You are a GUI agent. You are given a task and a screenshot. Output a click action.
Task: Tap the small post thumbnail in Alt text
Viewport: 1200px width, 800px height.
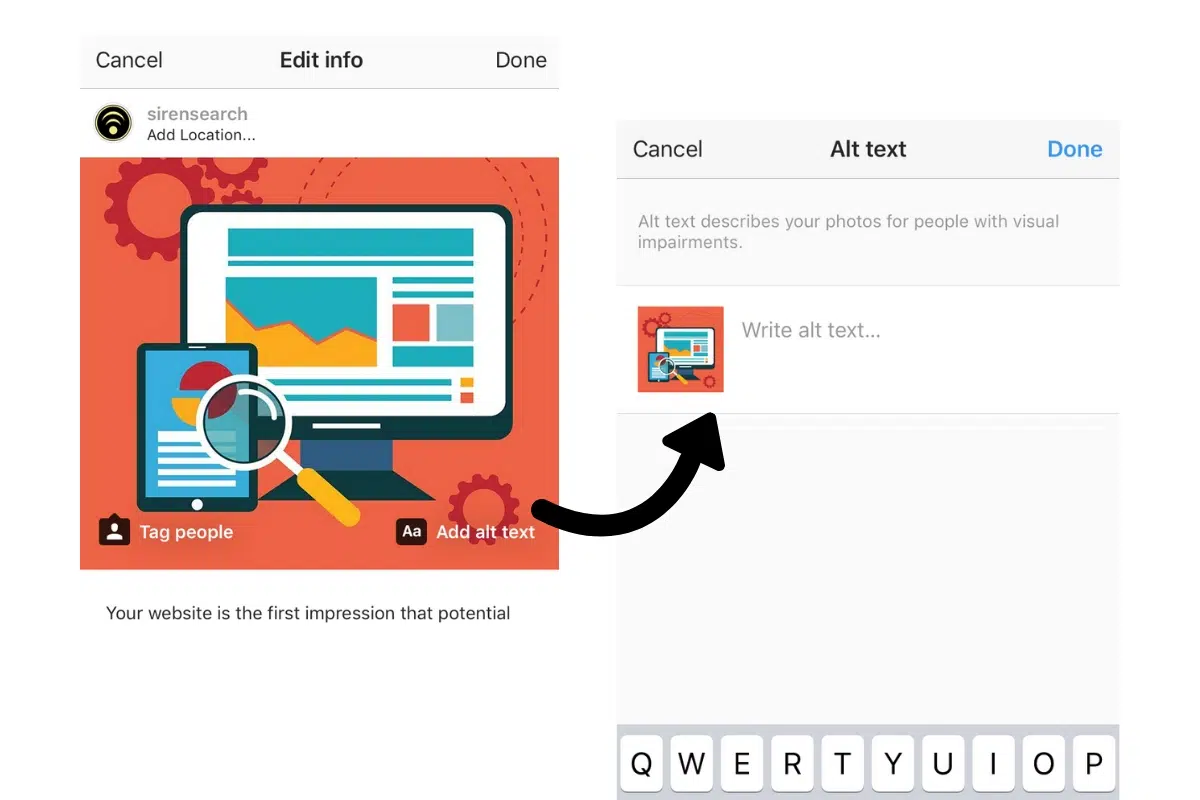[x=681, y=349]
